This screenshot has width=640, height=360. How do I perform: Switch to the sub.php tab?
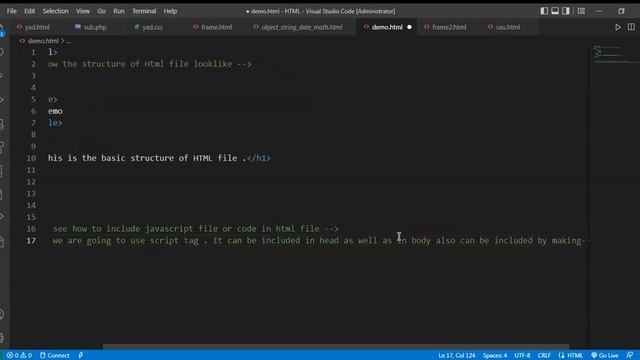pos(95,27)
